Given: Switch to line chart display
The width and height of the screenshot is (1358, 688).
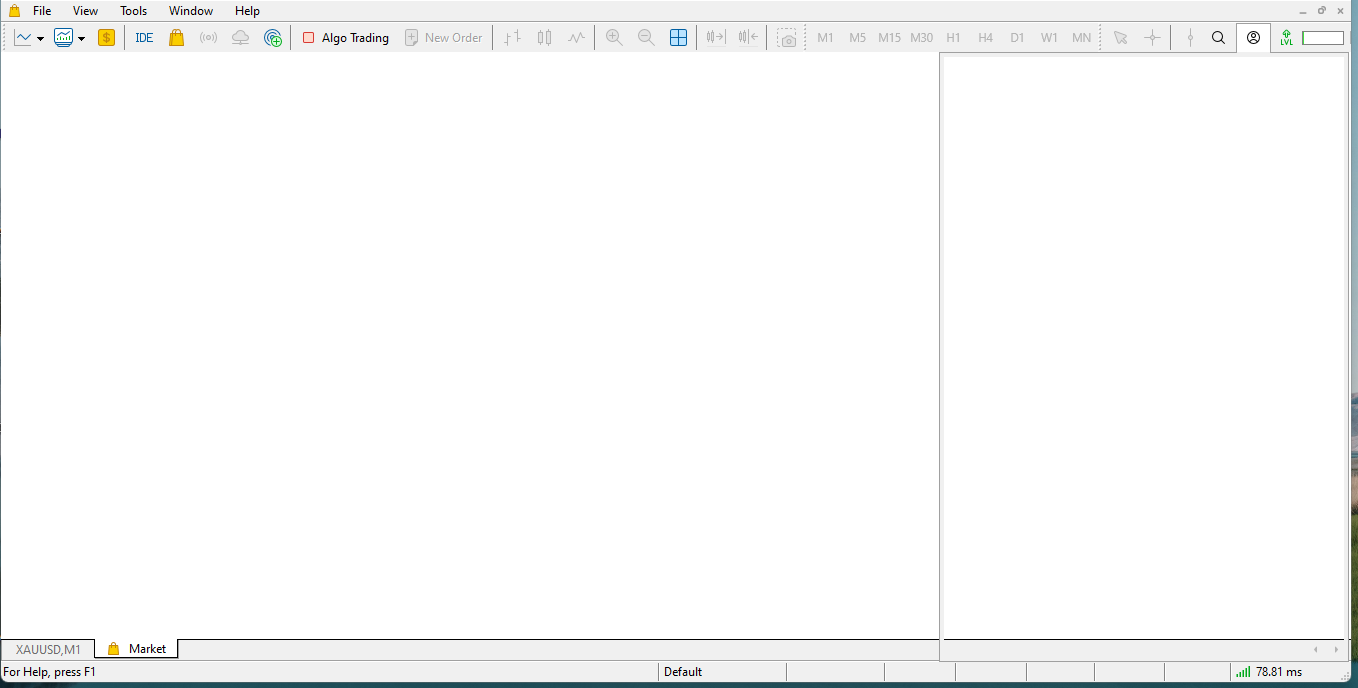Looking at the screenshot, I should click(576, 38).
